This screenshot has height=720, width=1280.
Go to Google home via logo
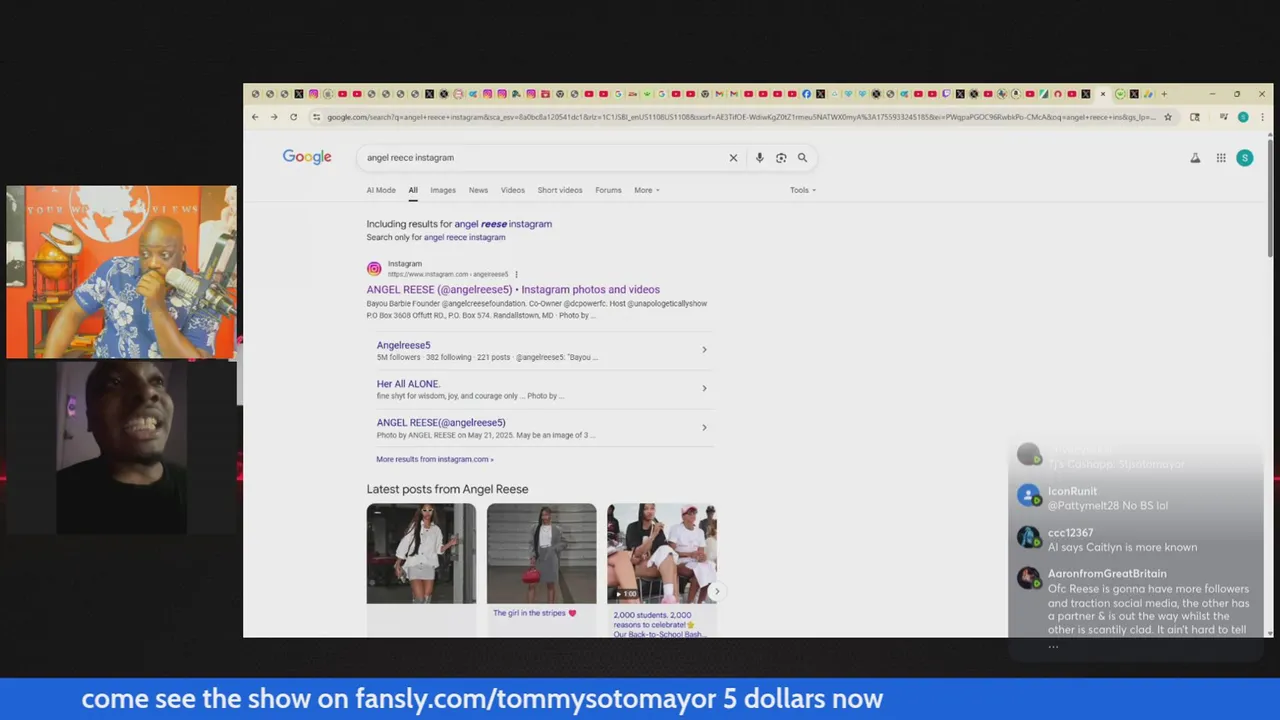click(x=307, y=157)
